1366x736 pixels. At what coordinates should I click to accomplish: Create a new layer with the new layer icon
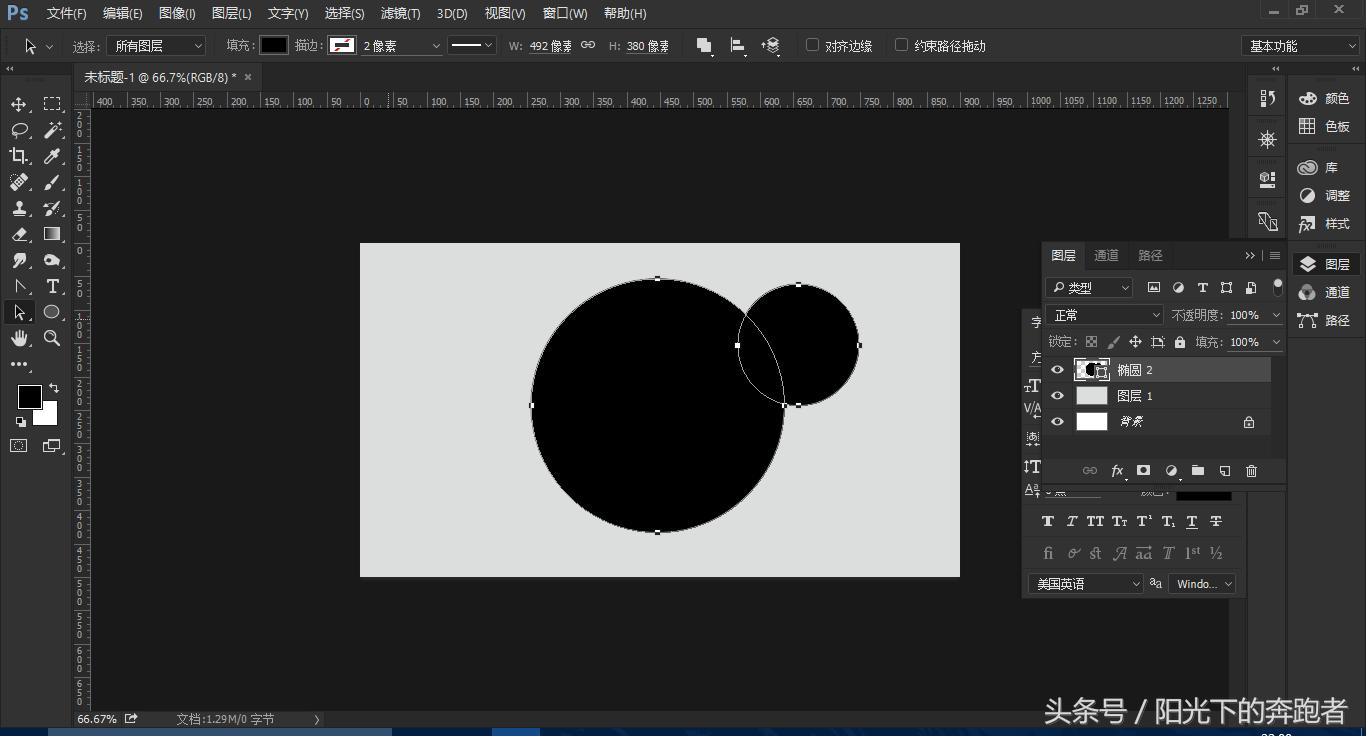coord(1224,471)
